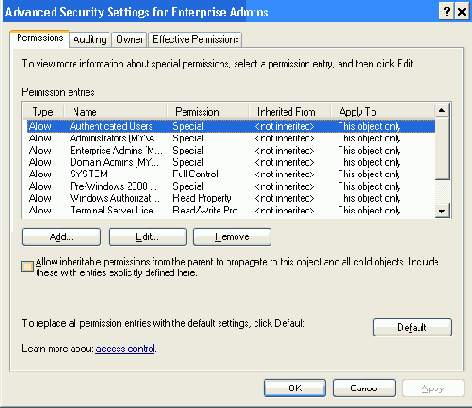Sort entries by Name column header
Screen dimensions: 472x408
pos(115,112)
